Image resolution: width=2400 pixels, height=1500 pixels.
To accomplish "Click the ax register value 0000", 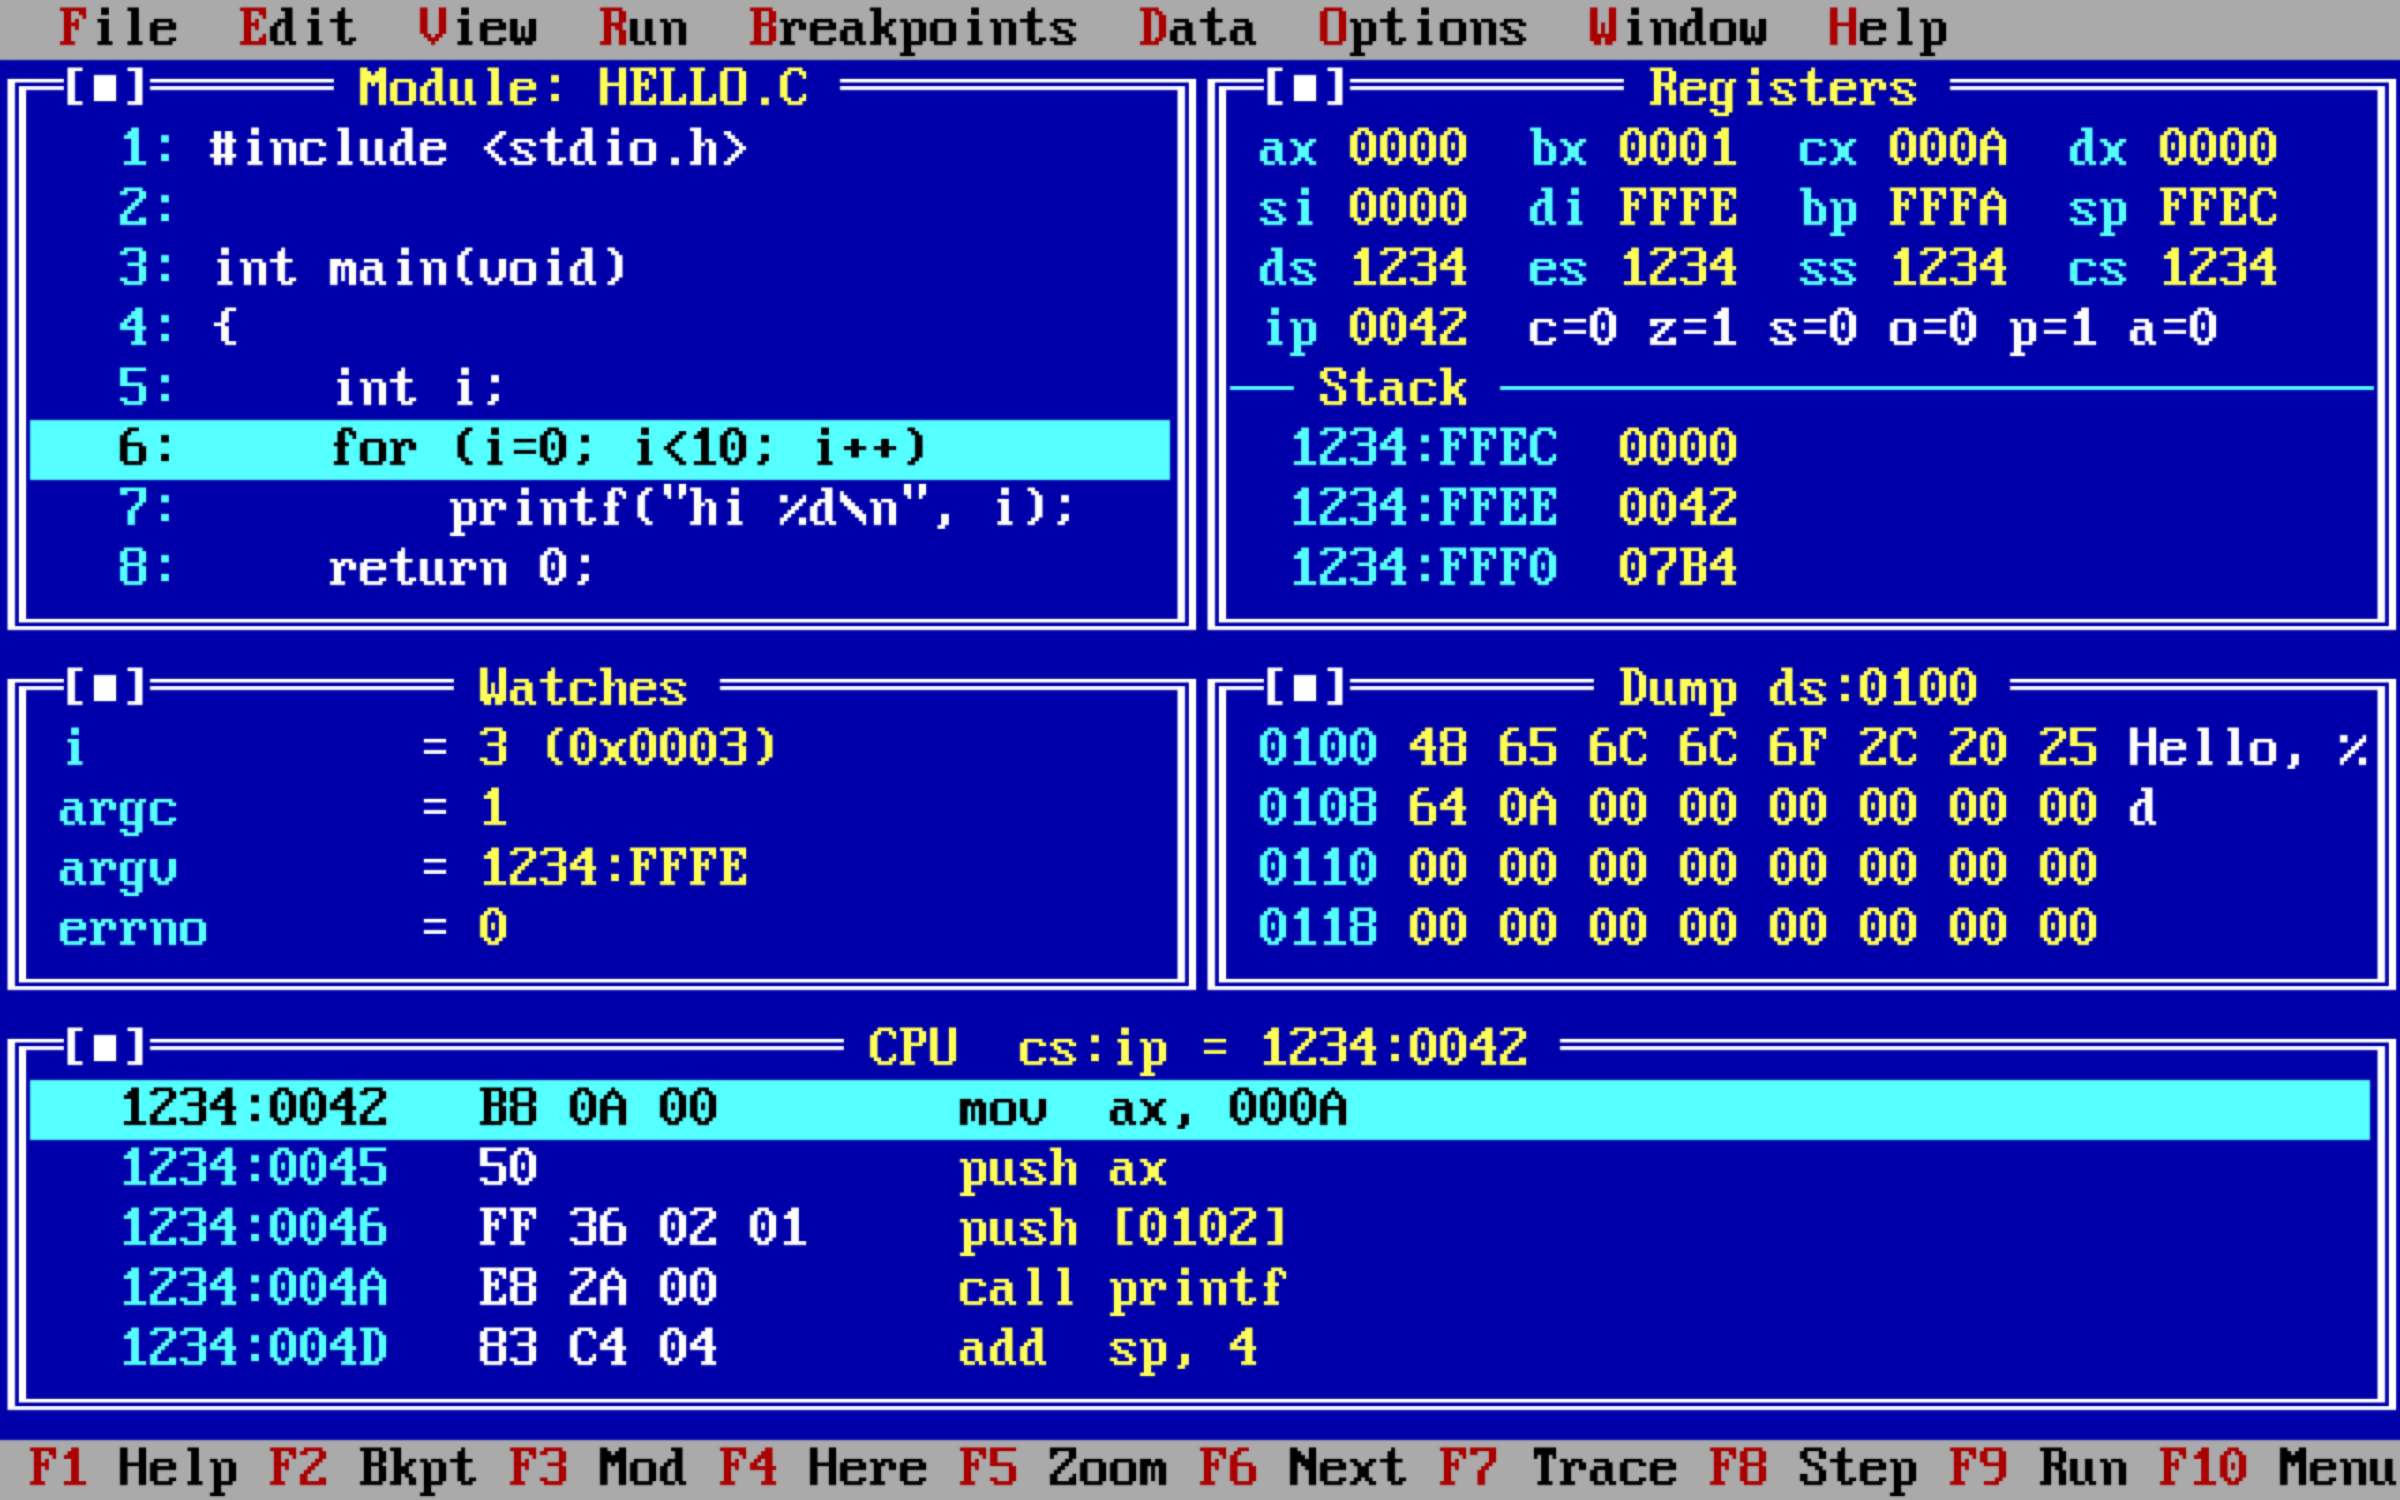I will [x=1408, y=149].
